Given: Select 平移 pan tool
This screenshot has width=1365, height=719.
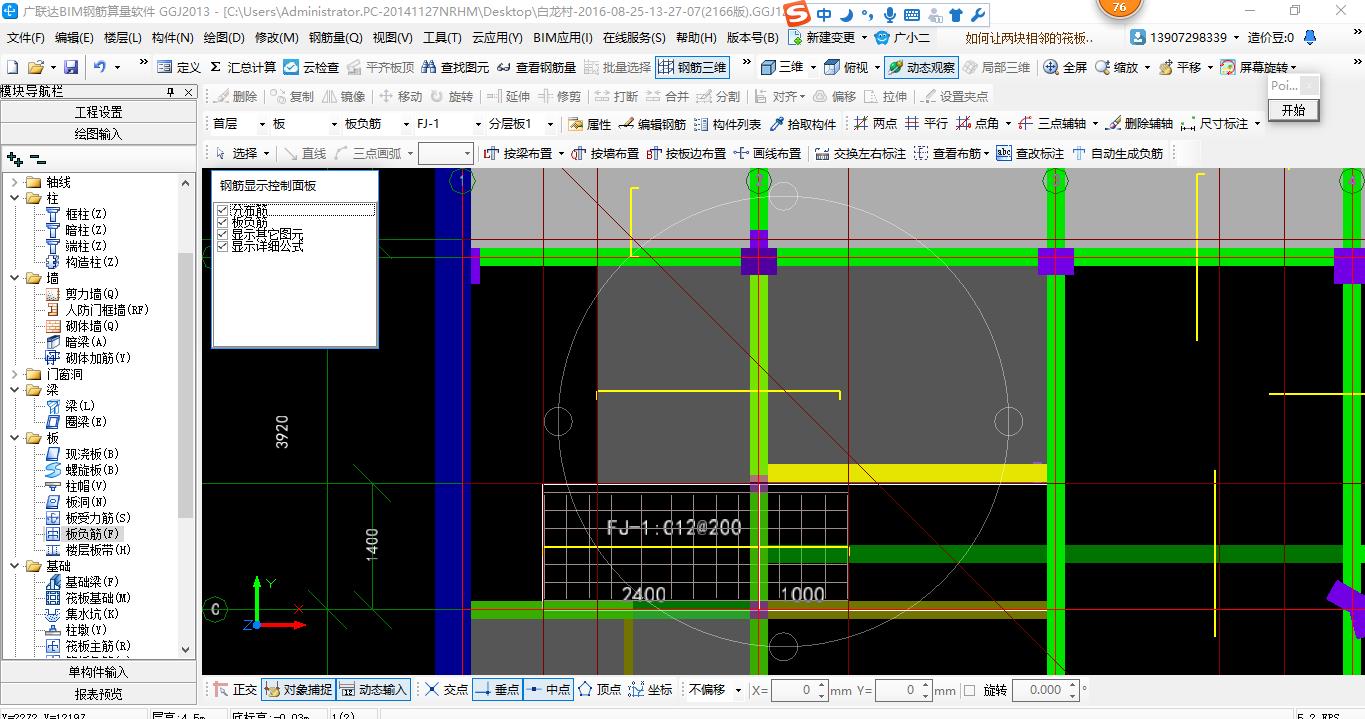Looking at the screenshot, I should 1180,67.
